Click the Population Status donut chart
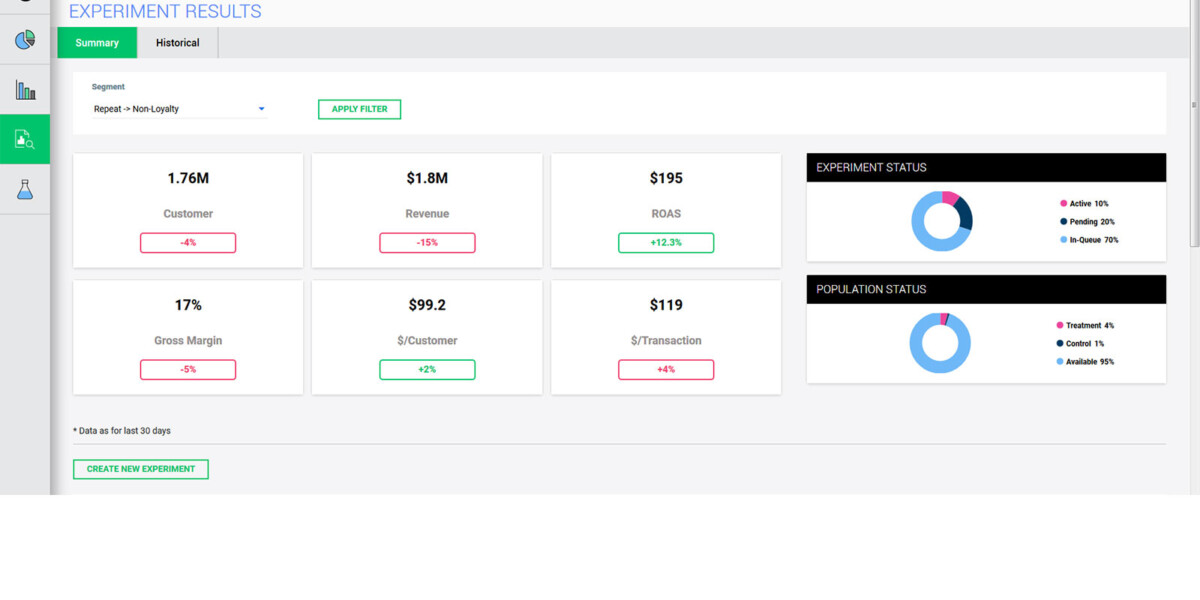The image size is (1200, 600). tap(940, 343)
